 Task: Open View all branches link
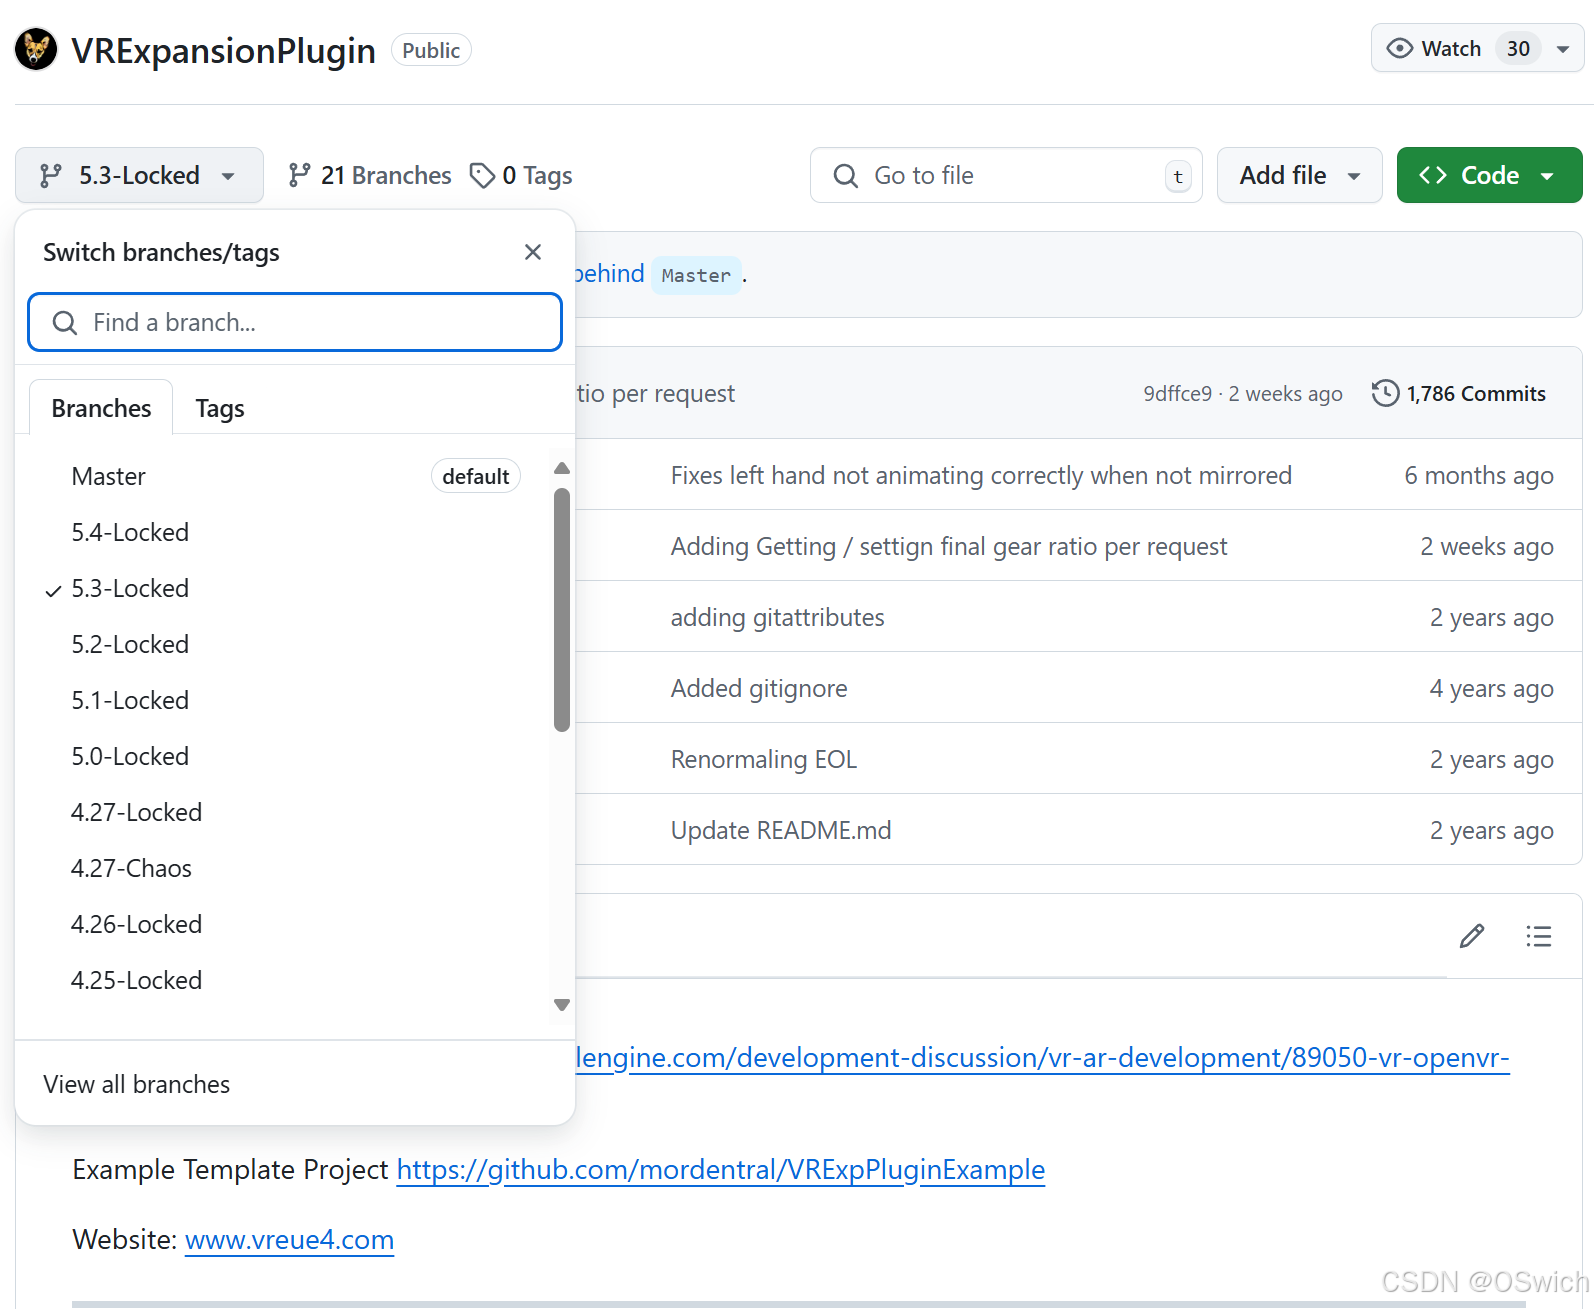(137, 1084)
